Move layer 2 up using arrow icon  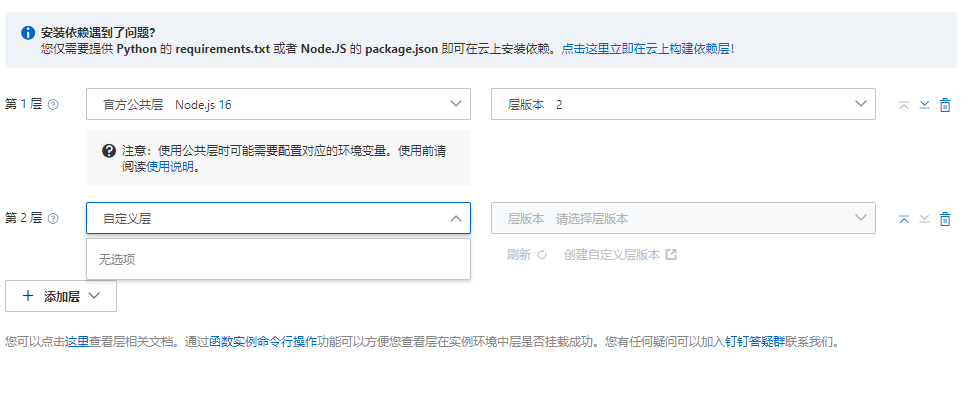tap(904, 219)
